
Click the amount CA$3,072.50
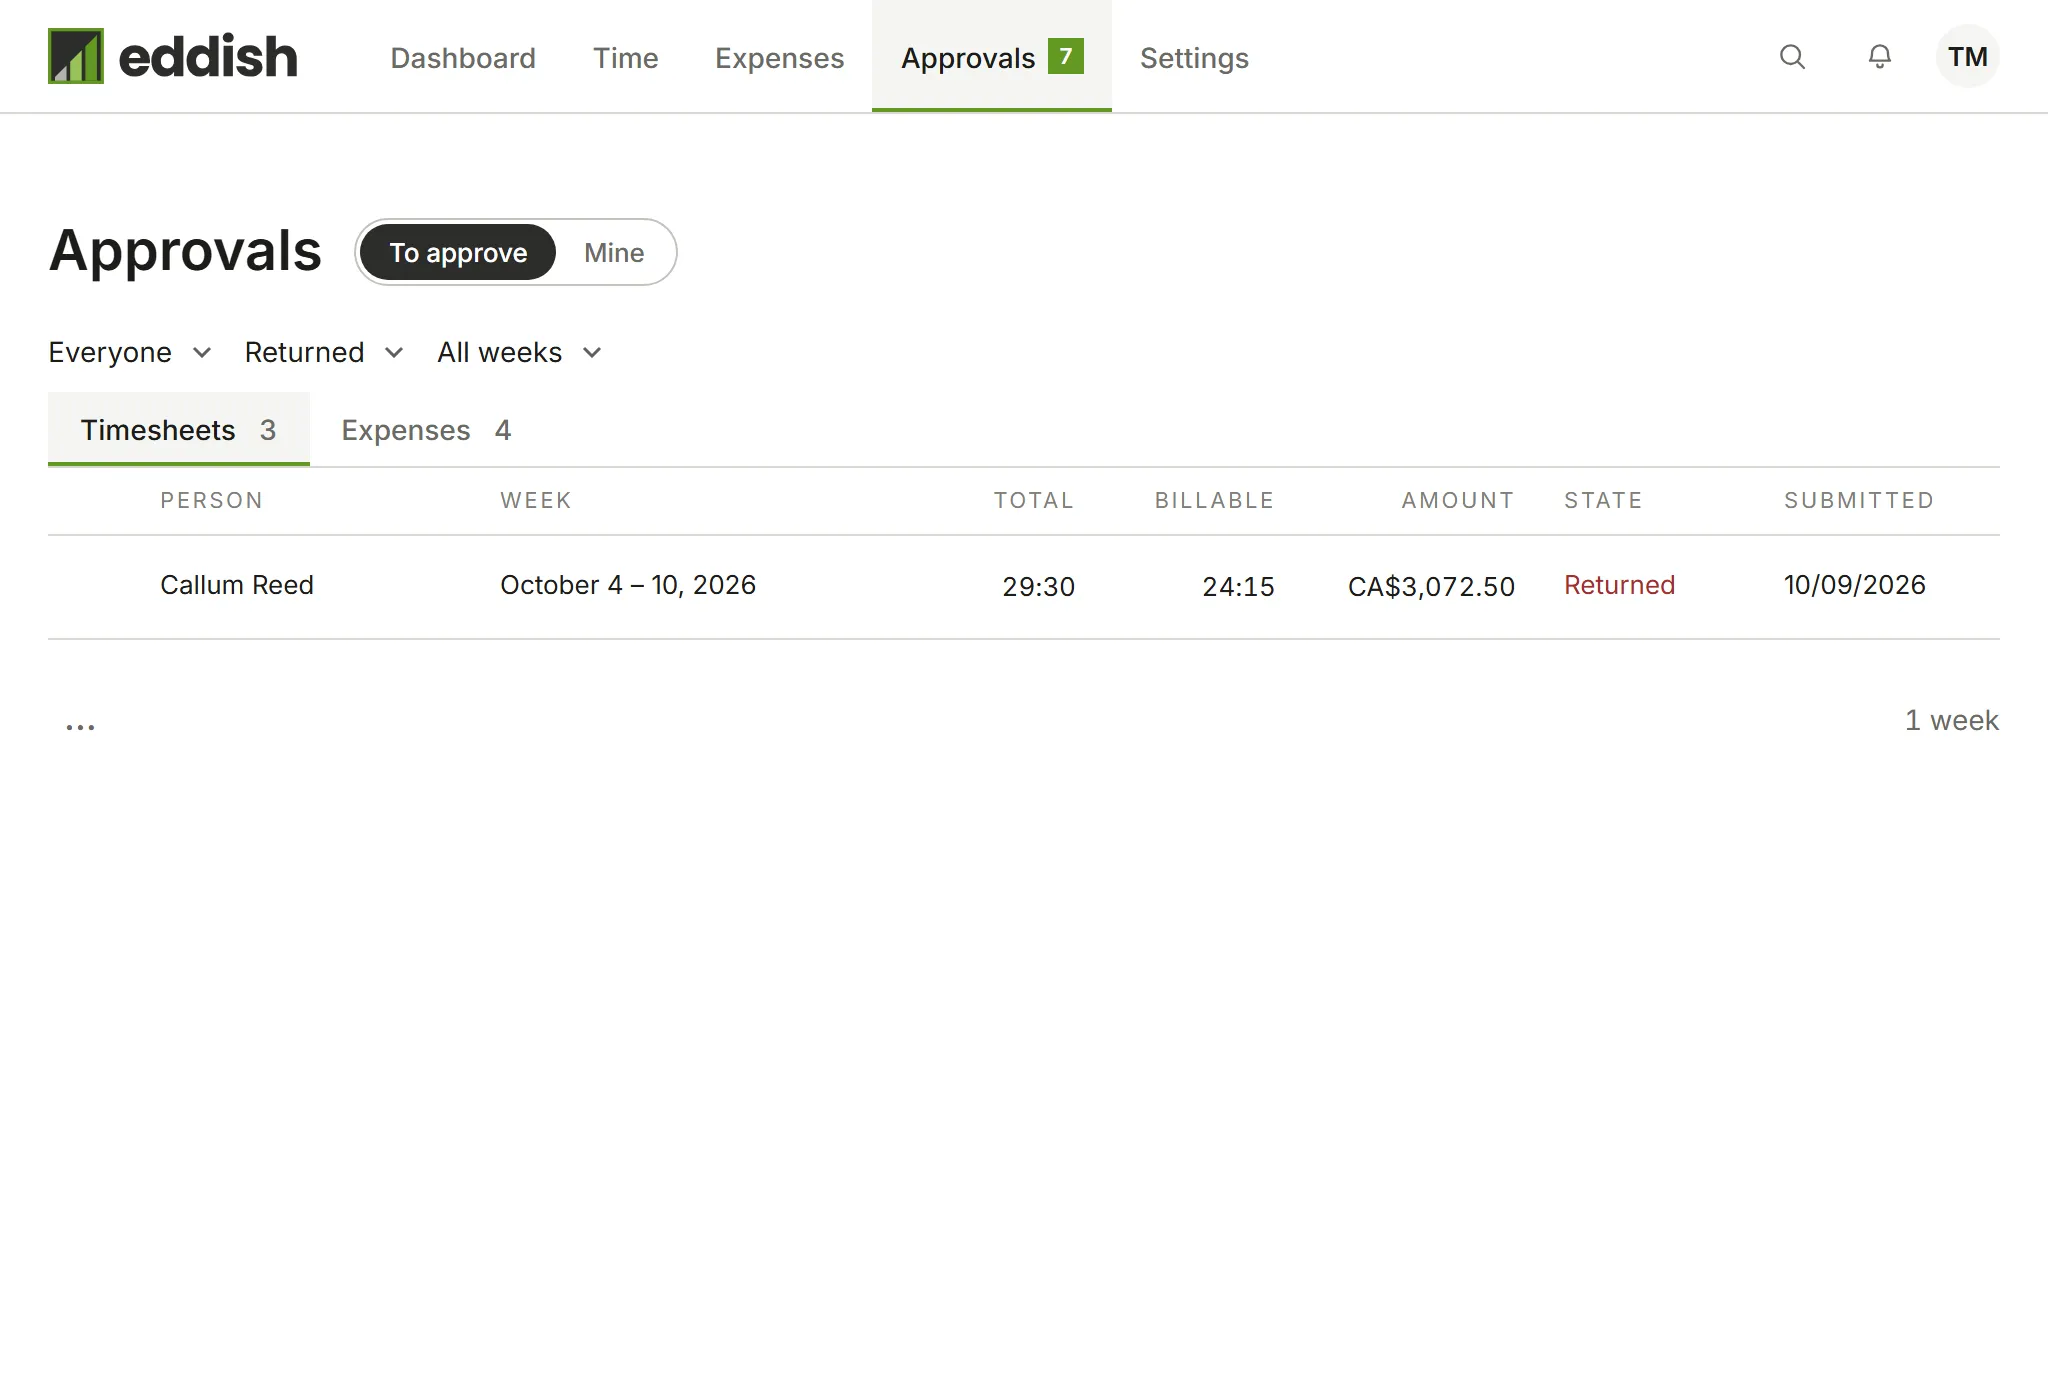(x=1432, y=587)
